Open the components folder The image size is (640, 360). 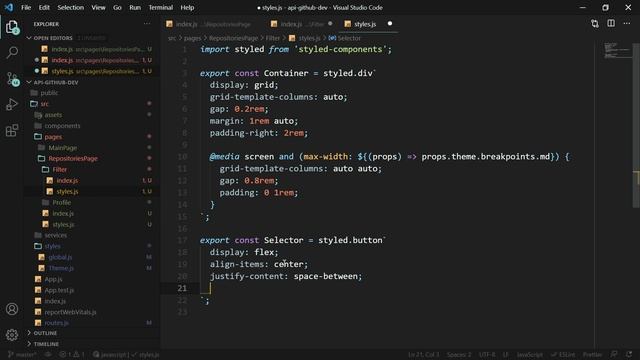pos(62,126)
